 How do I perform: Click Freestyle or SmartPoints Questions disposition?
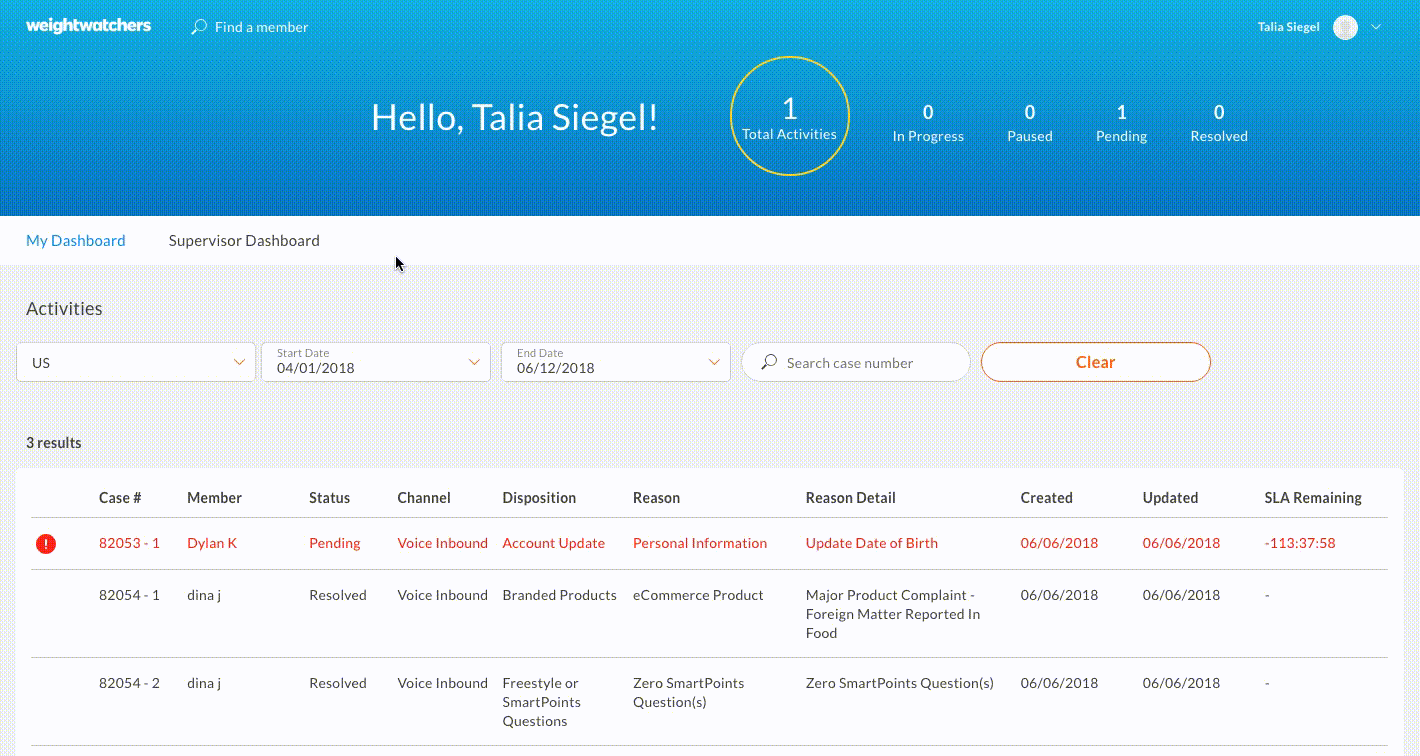(542, 702)
